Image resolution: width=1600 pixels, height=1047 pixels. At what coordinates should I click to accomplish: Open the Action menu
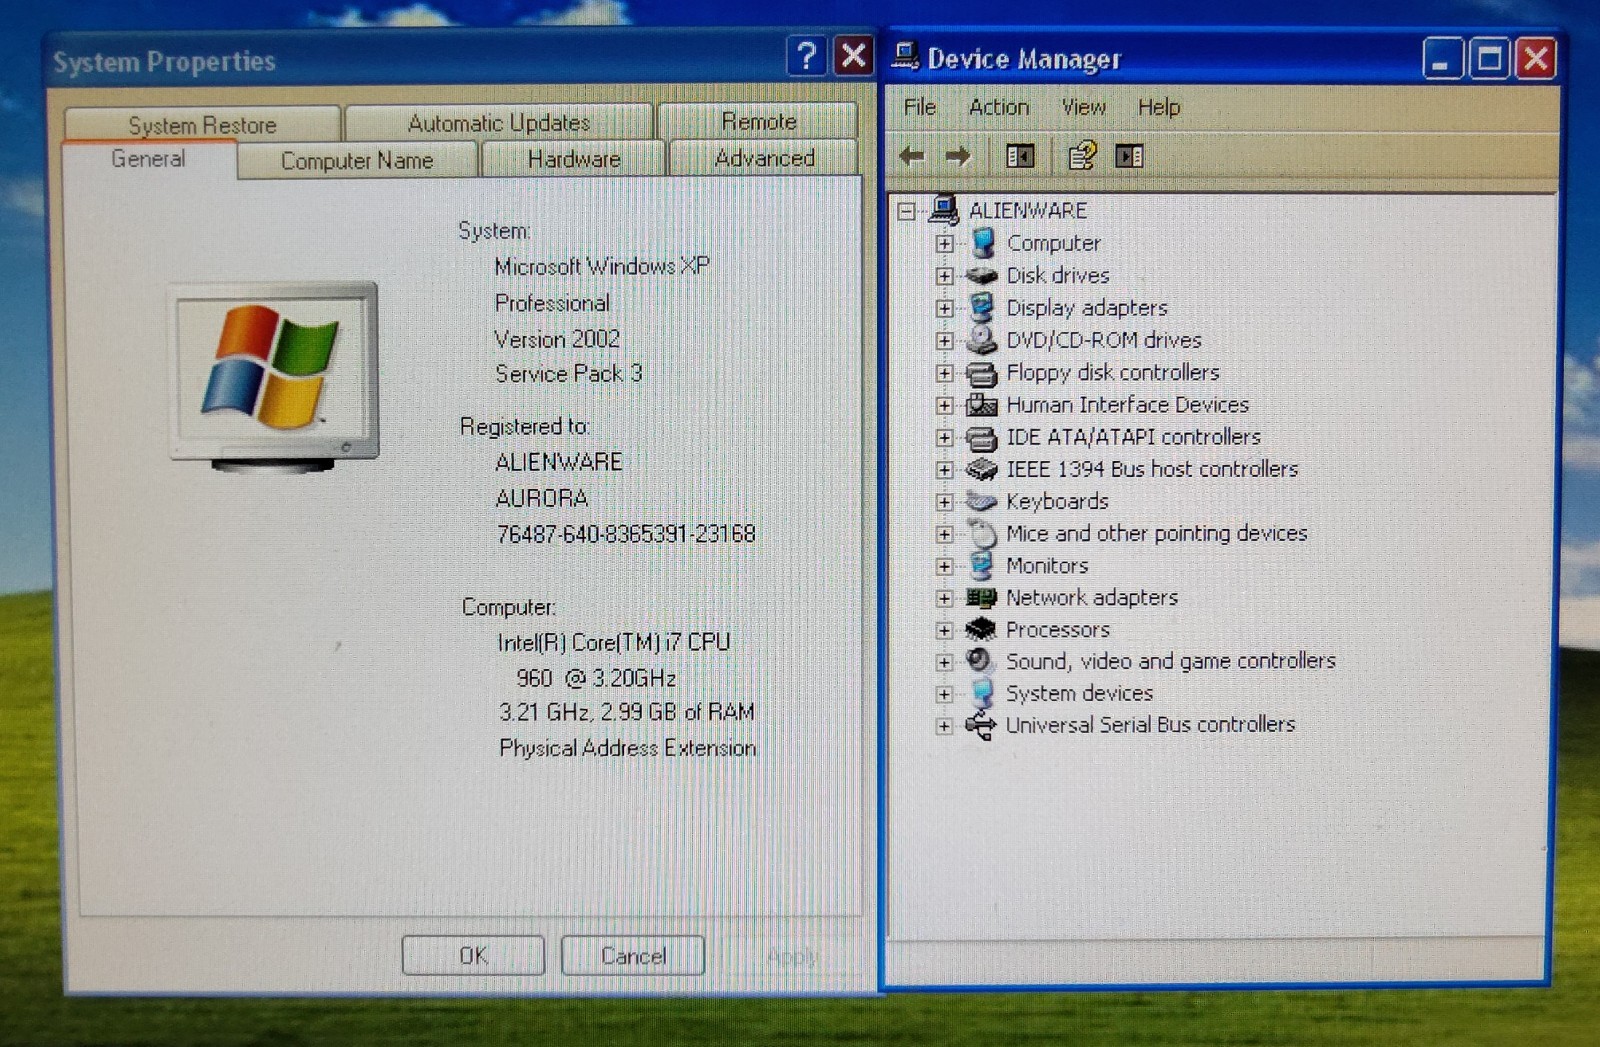click(x=998, y=107)
